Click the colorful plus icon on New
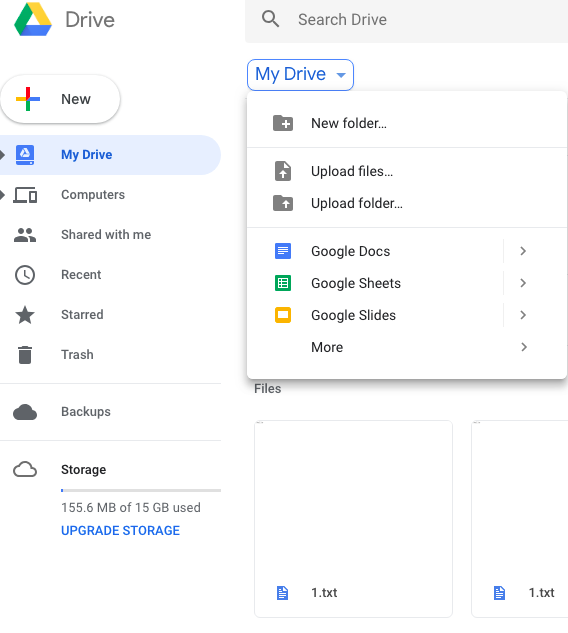Viewport: 568px width, 633px height. pos(27,99)
